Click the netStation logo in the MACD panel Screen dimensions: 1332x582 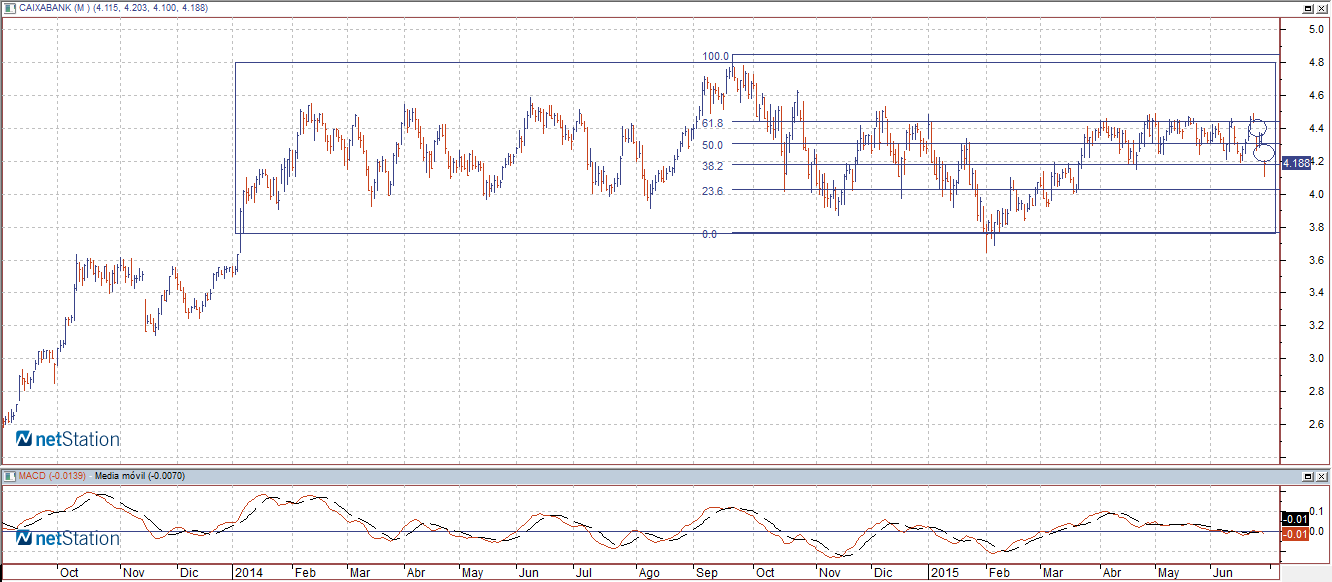click(68, 539)
